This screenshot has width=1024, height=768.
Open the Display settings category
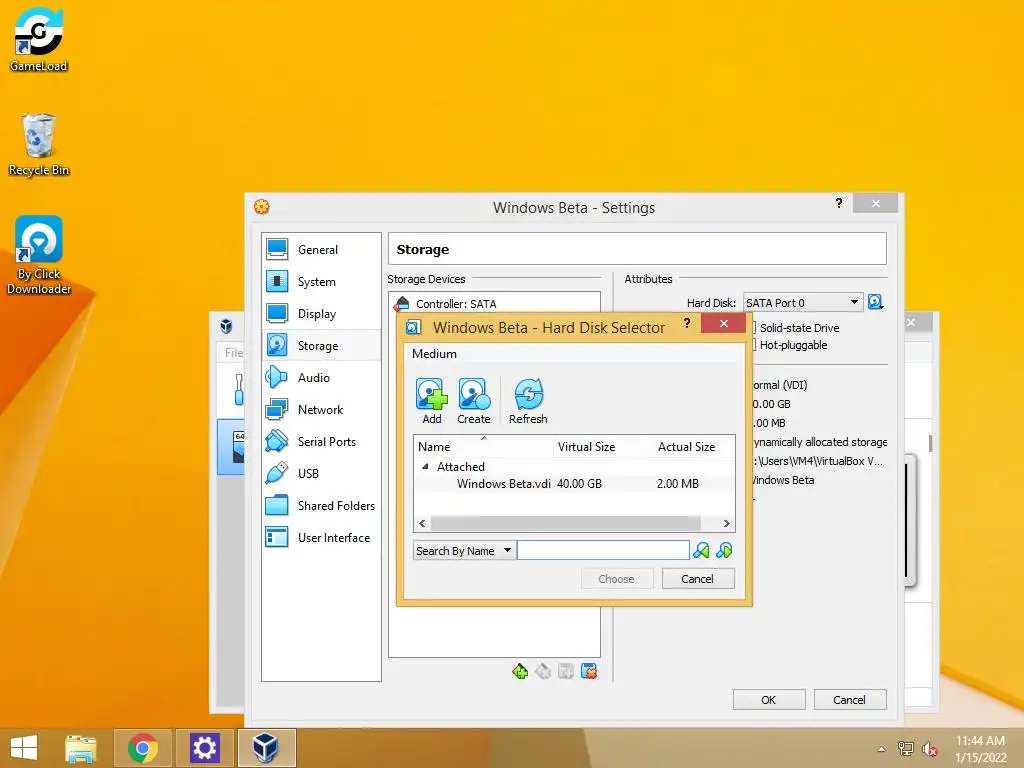click(321, 313)
